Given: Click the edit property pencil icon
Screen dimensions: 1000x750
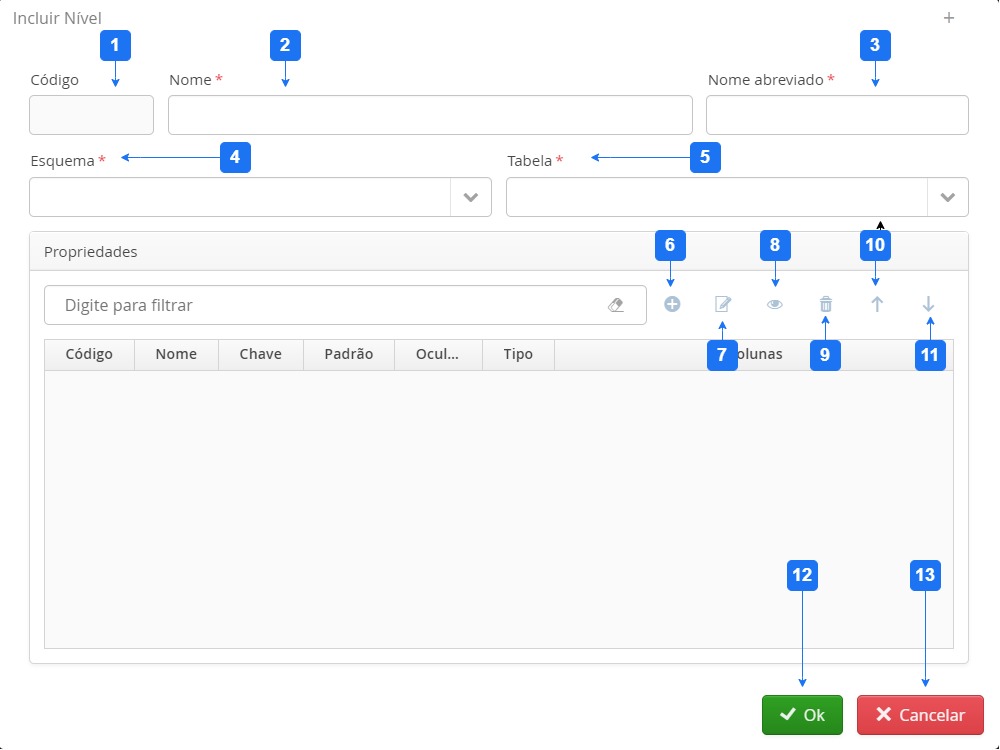Looking at the screenshot, I should (723, 305).
